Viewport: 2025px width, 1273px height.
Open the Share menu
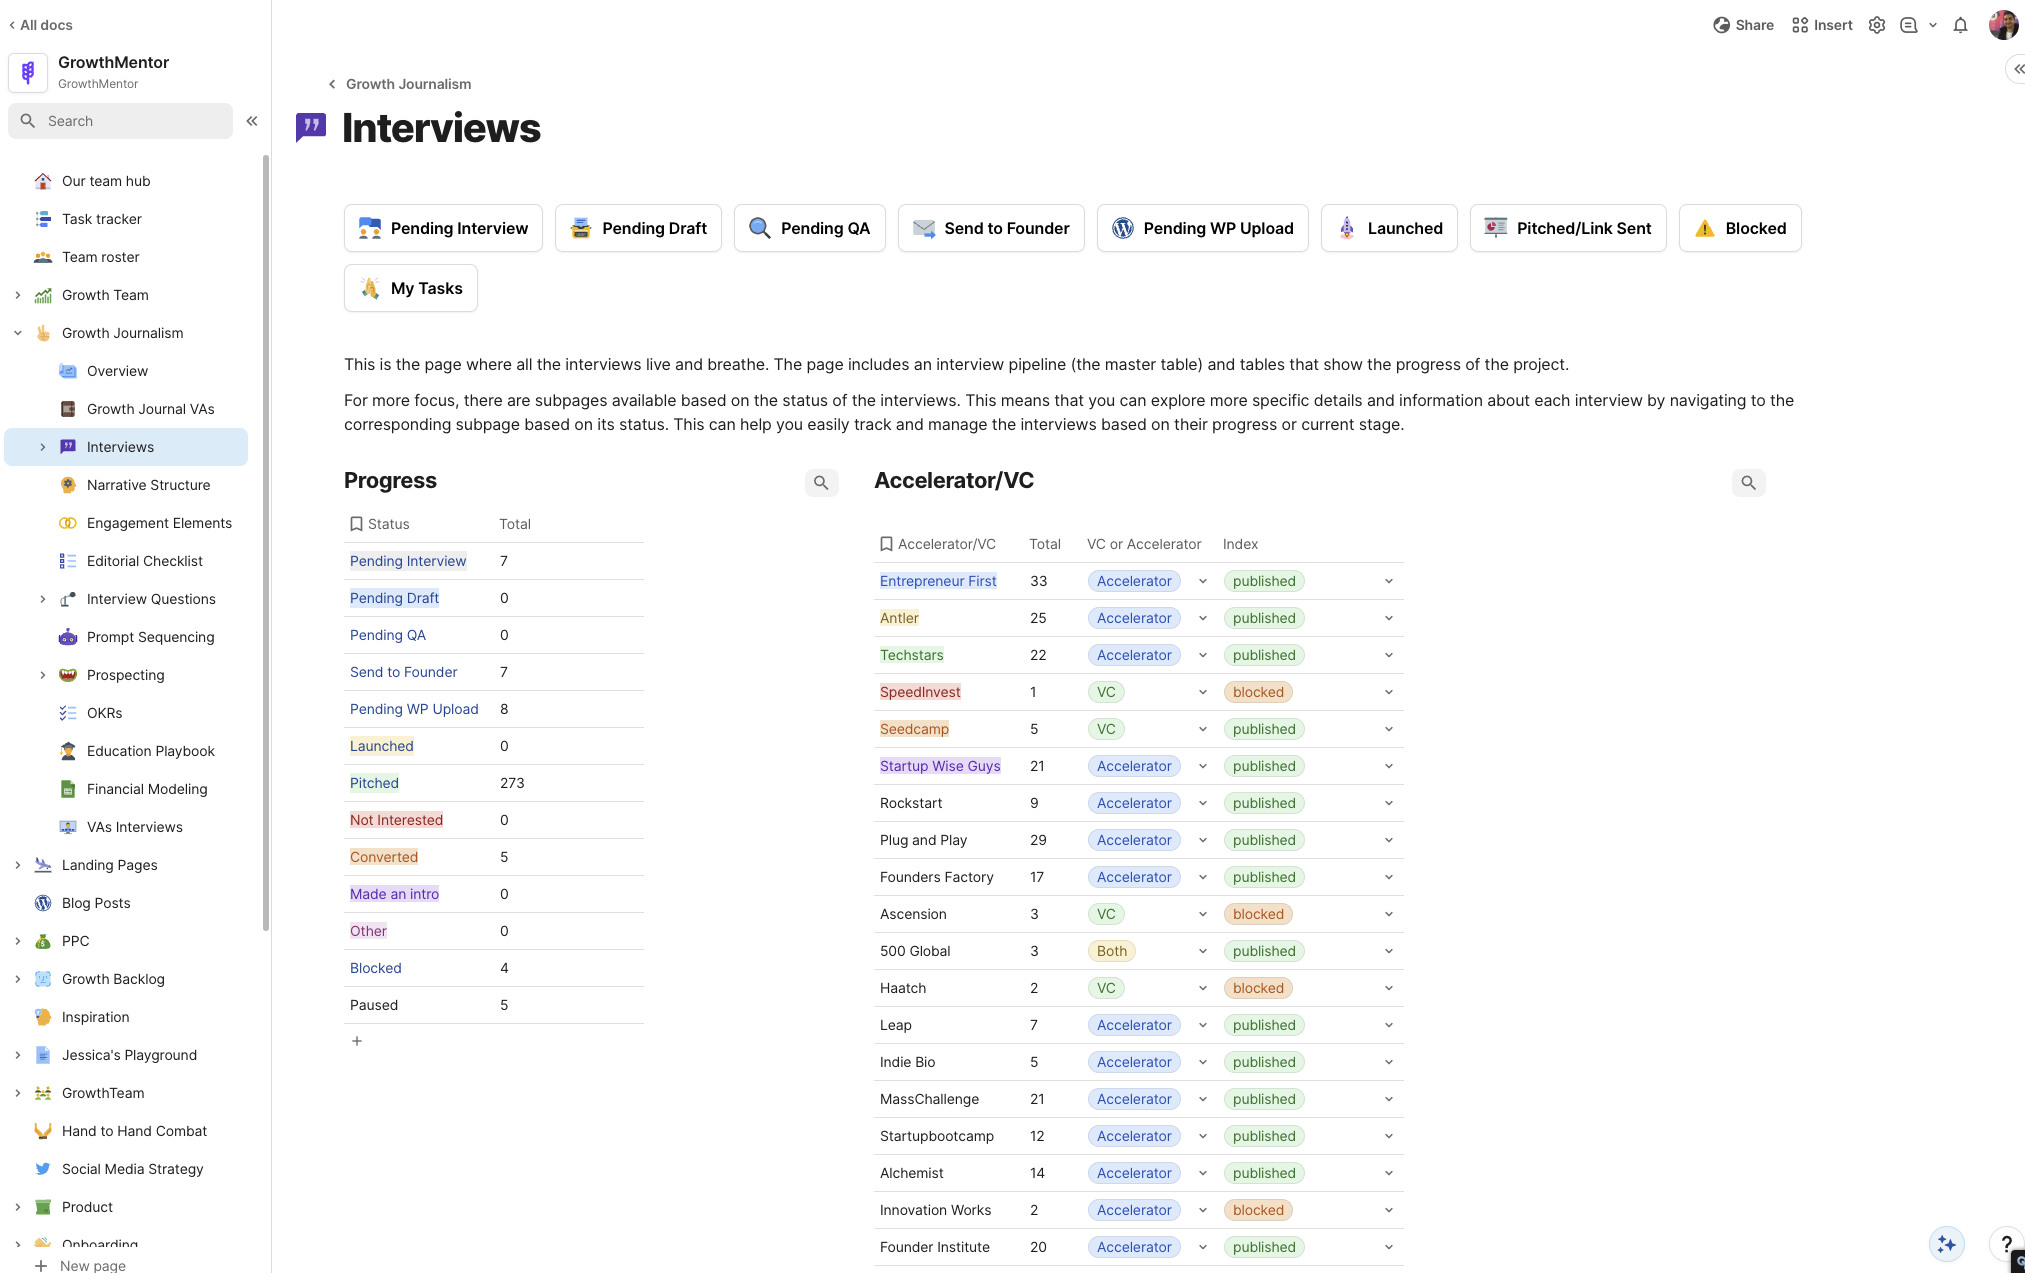[x=1743, y=25]
